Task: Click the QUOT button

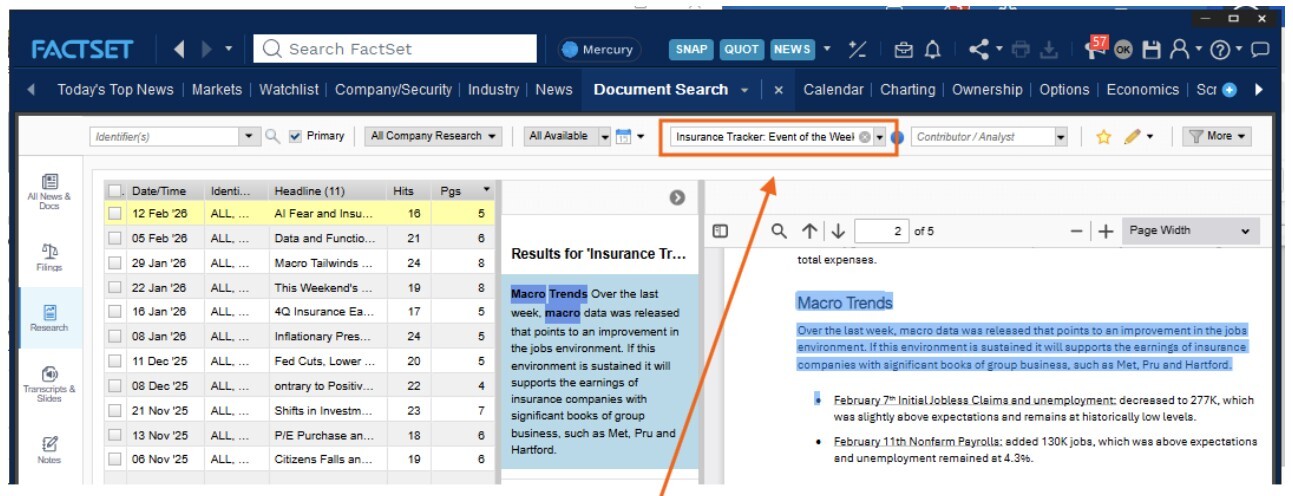Action: click(741, 49)
